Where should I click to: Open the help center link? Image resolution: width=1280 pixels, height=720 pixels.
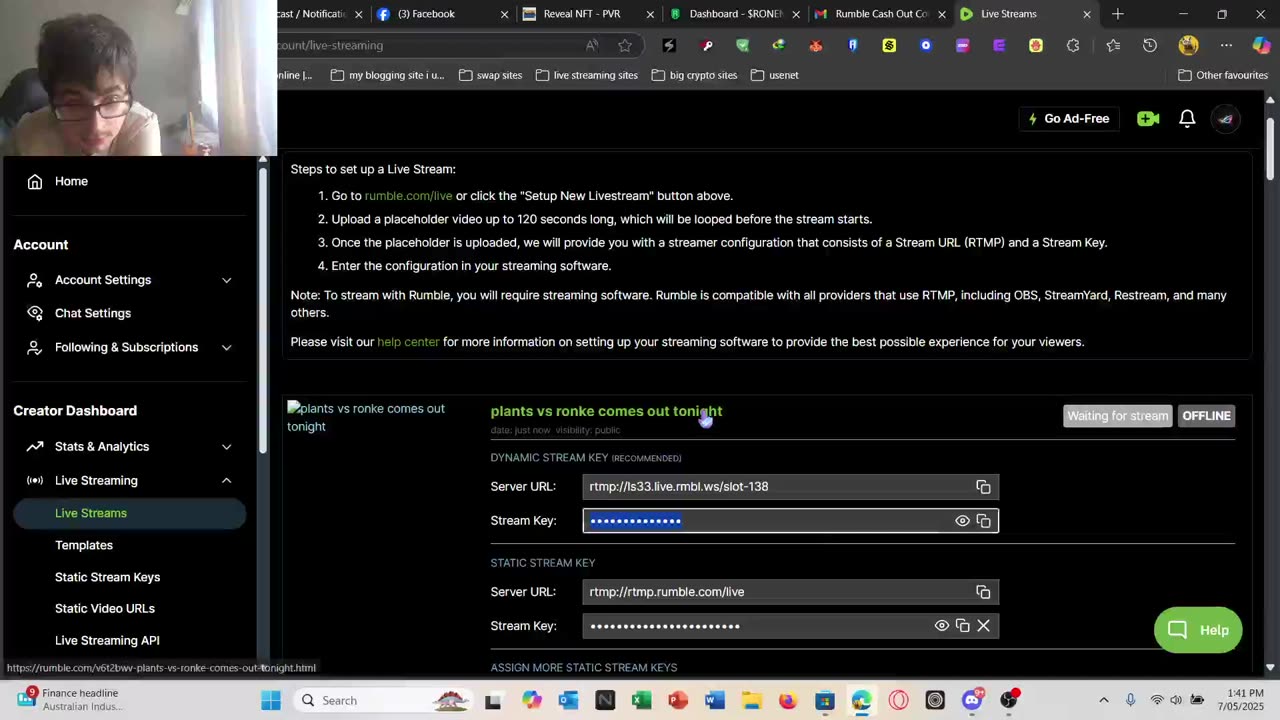[408, 342]
